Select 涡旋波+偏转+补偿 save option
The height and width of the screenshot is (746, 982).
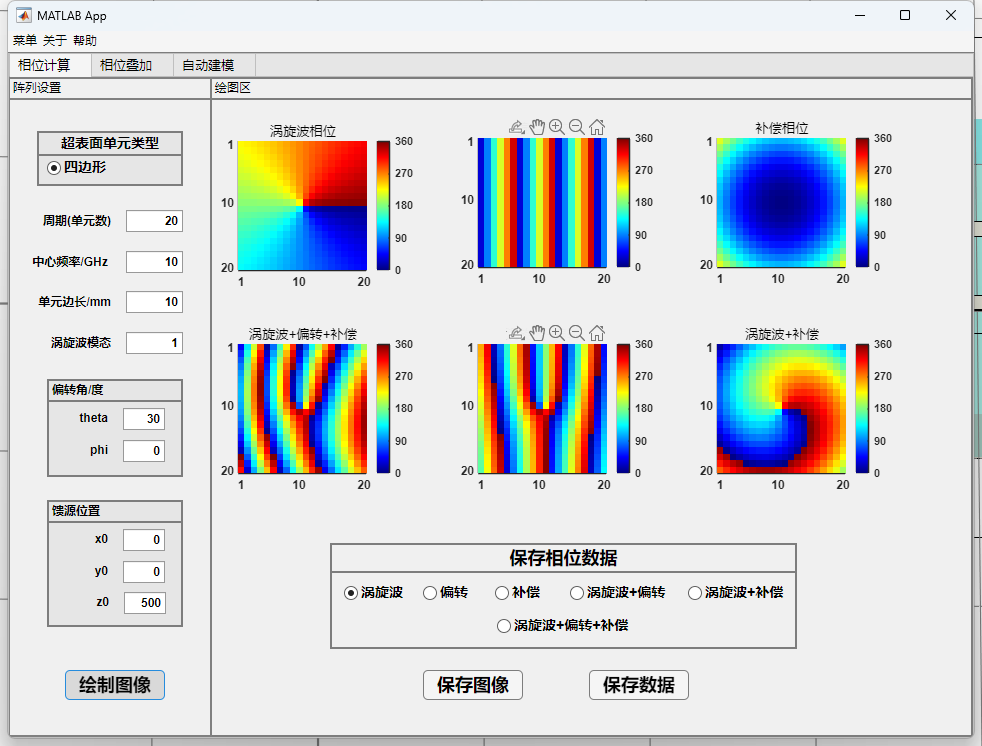[504, 626]
